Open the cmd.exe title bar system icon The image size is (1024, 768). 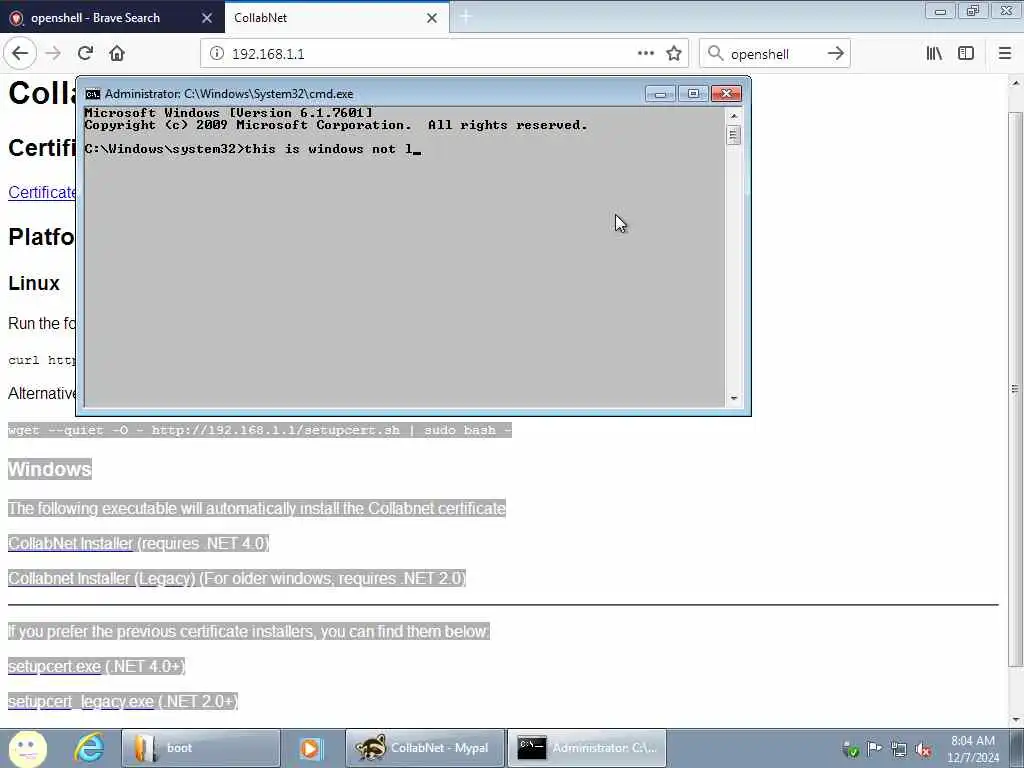[93, 94]
